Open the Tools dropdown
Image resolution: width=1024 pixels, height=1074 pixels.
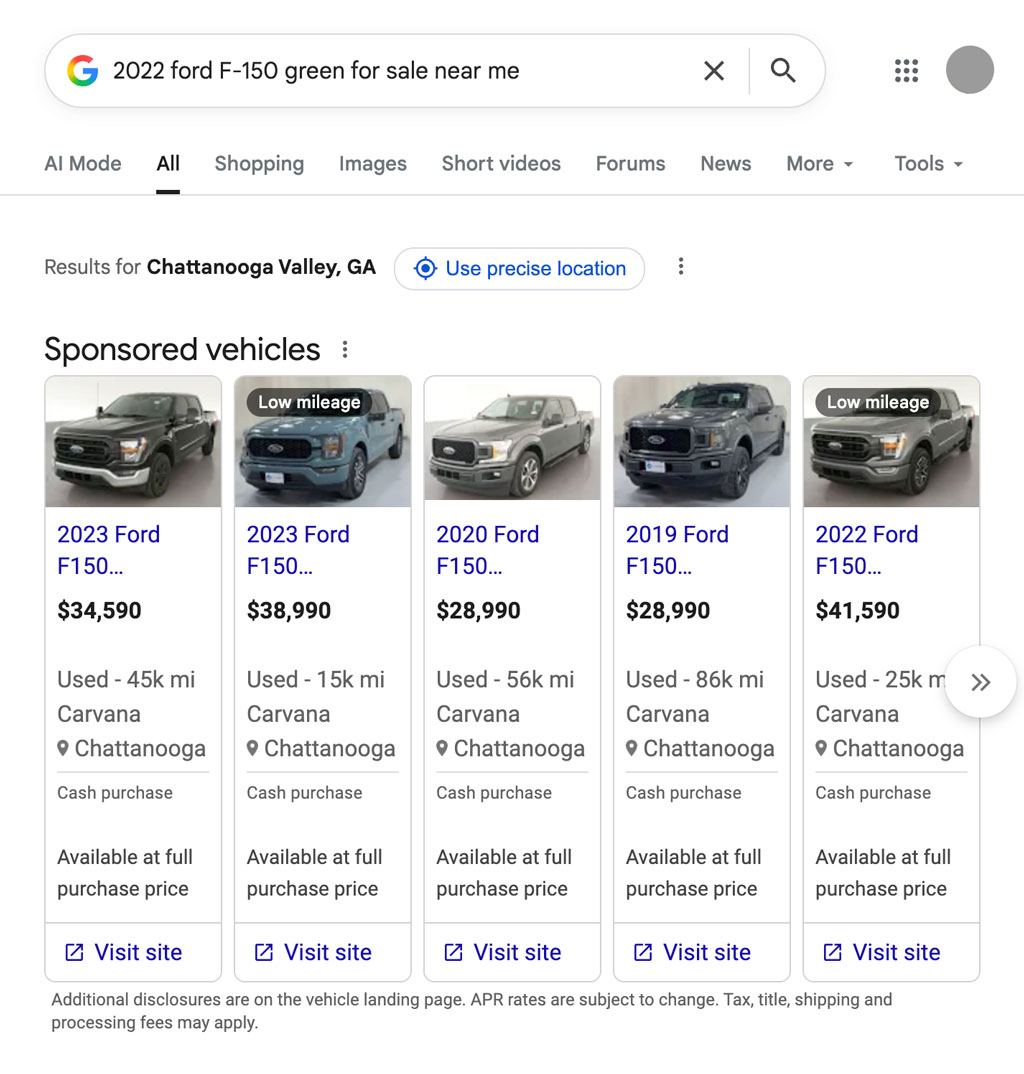pyautogui.click(x=927, y=163)
